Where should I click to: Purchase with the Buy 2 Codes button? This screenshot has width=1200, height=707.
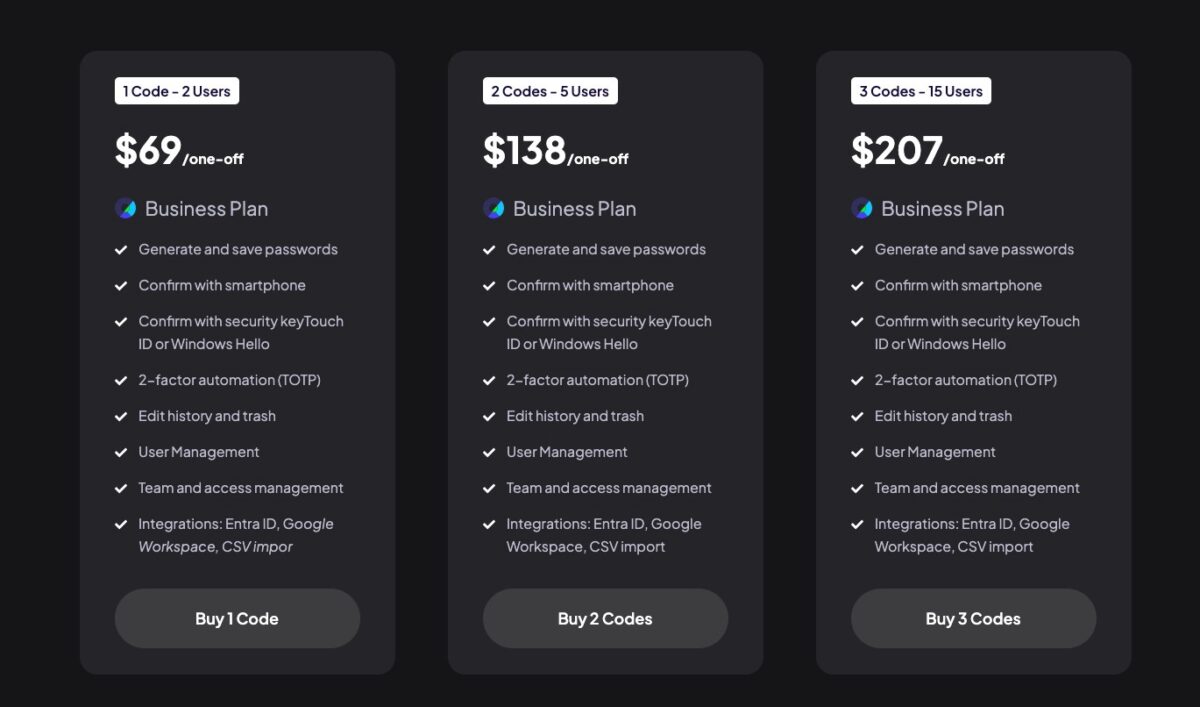pyautogui.click(x=605, y=618)
